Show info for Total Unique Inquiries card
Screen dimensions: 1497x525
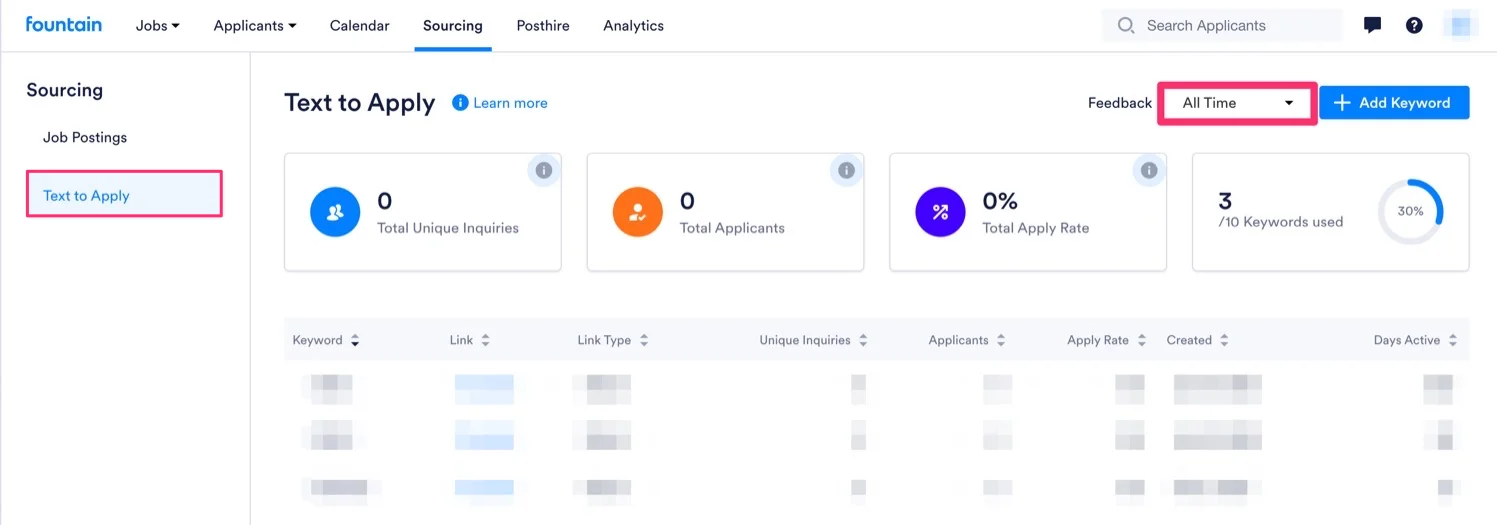coord(544,170)
